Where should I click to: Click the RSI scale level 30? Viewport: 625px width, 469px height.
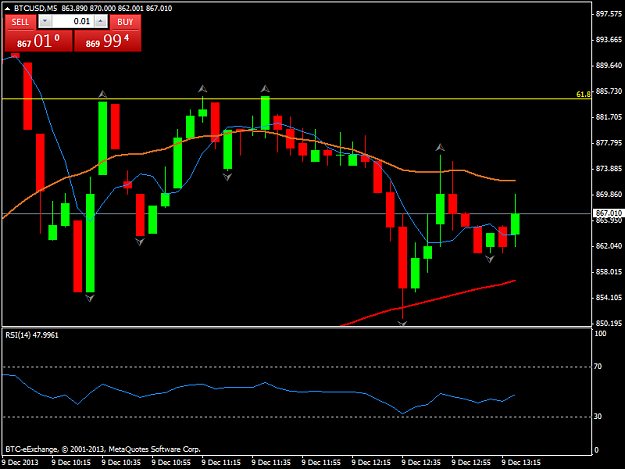597,416
